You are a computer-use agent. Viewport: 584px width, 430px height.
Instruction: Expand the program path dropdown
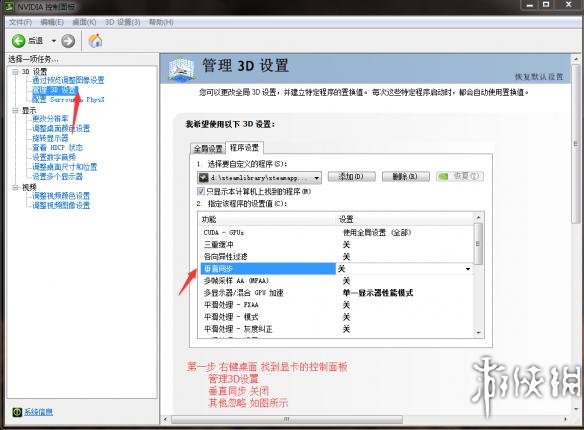[317, 178]
